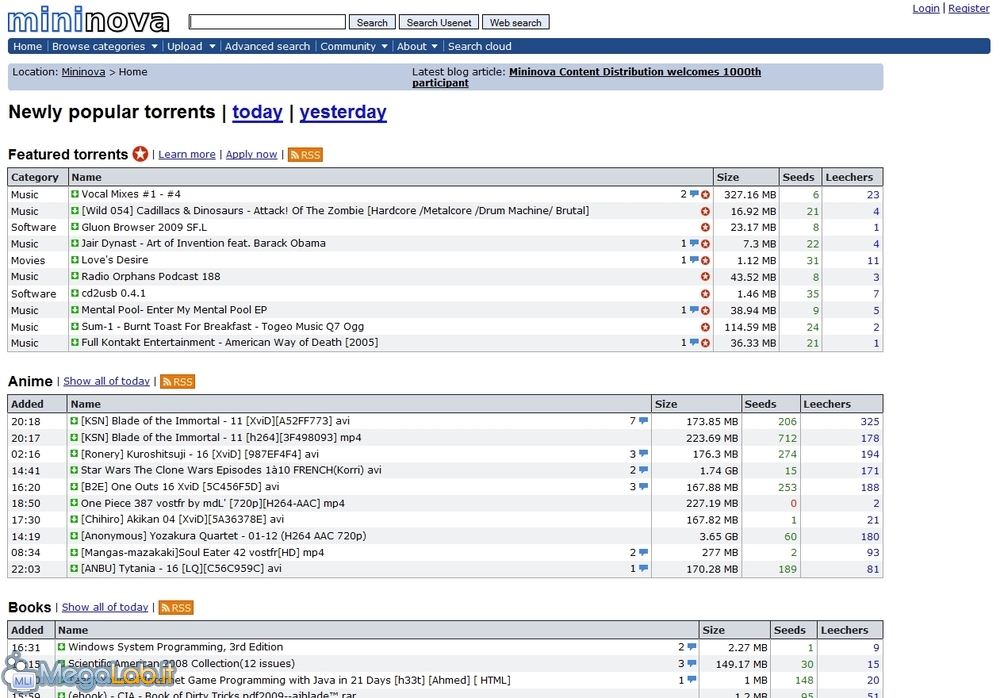
Task: Open the yesterday popular torrents link
Action: [343, 112]
